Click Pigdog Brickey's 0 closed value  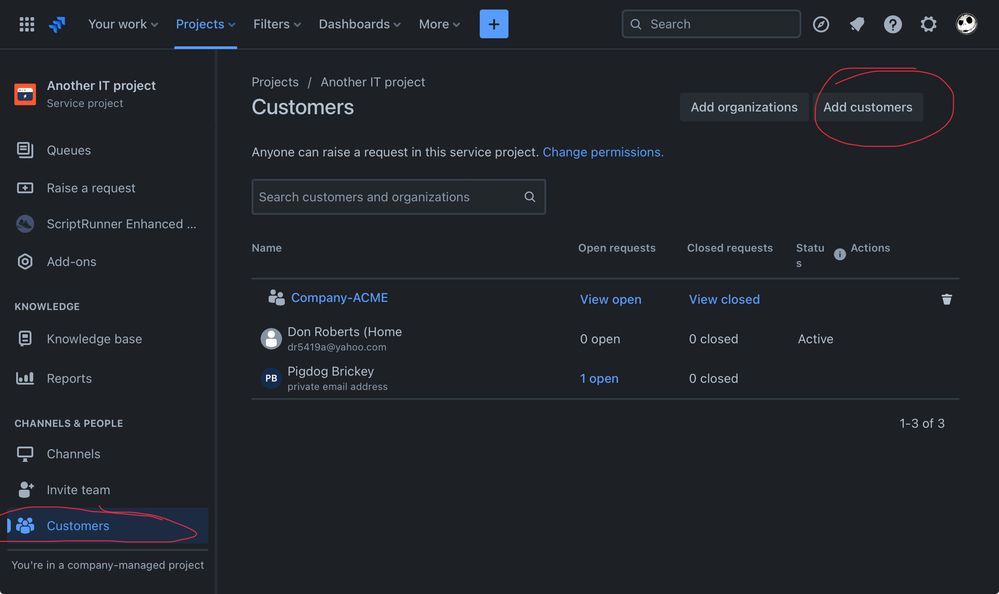tap(714, 378)
